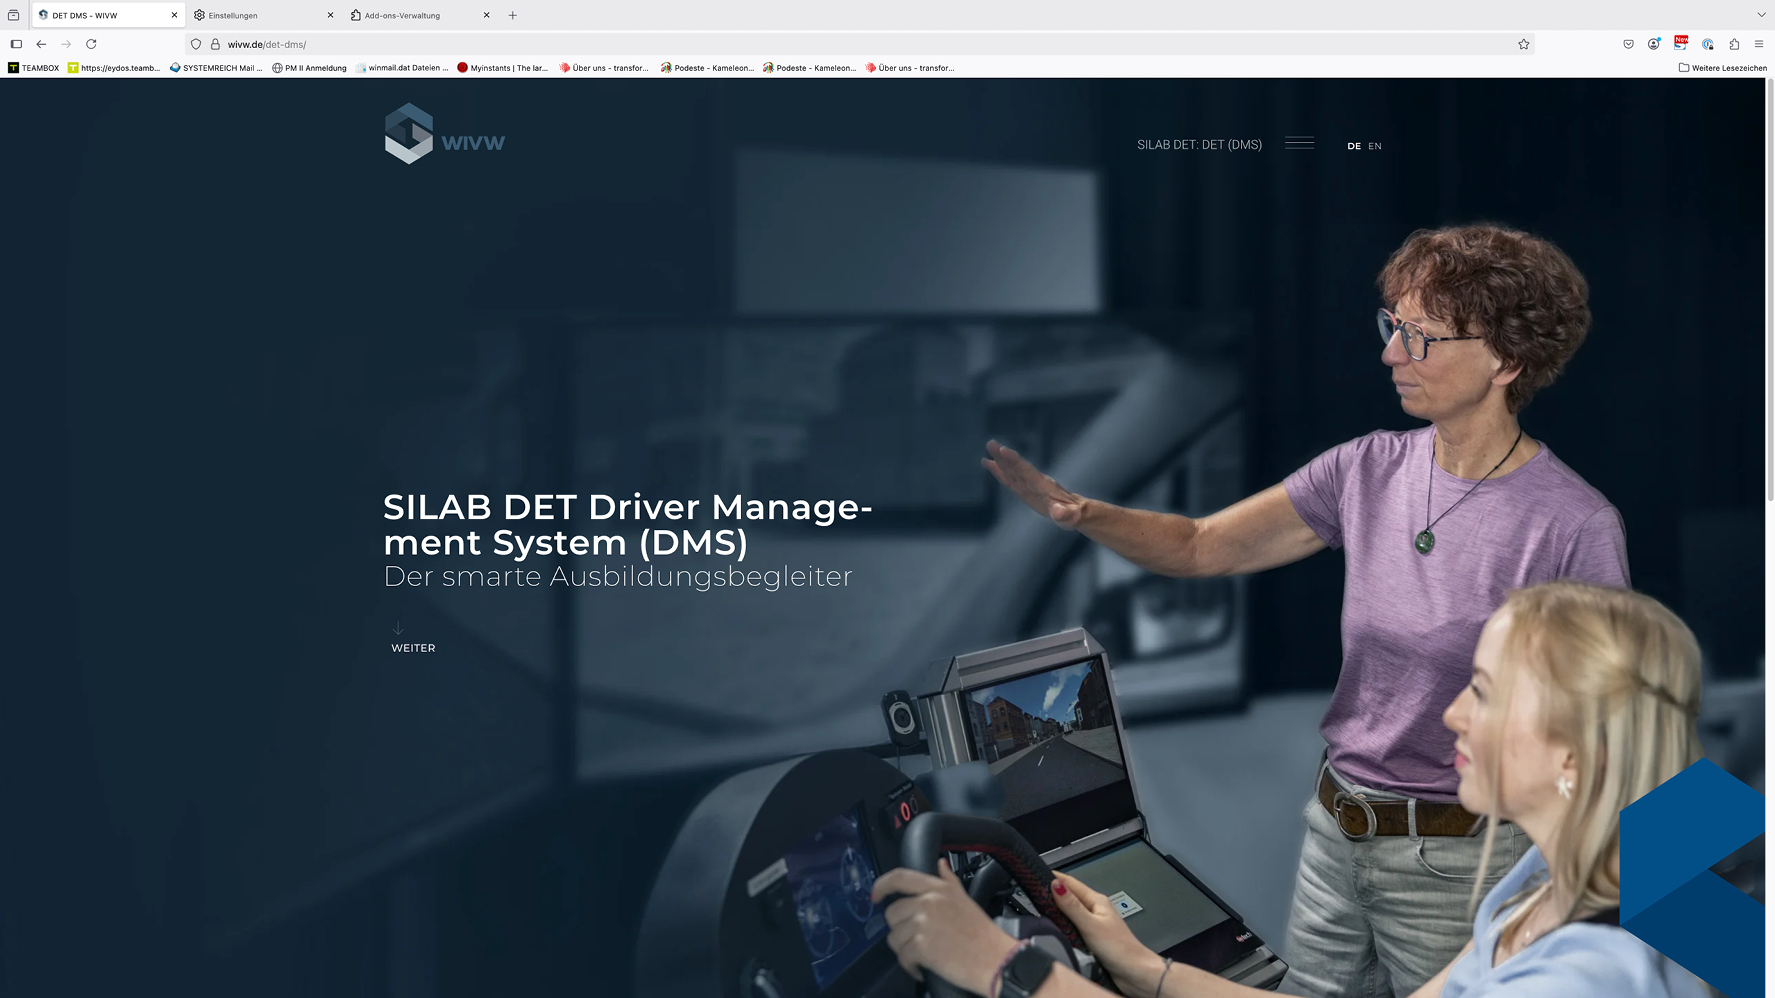The width and height of the screenshot is (1775, 998).
Task: Open the privacy extension with lock icon
Action: [x=1708, y=44]
